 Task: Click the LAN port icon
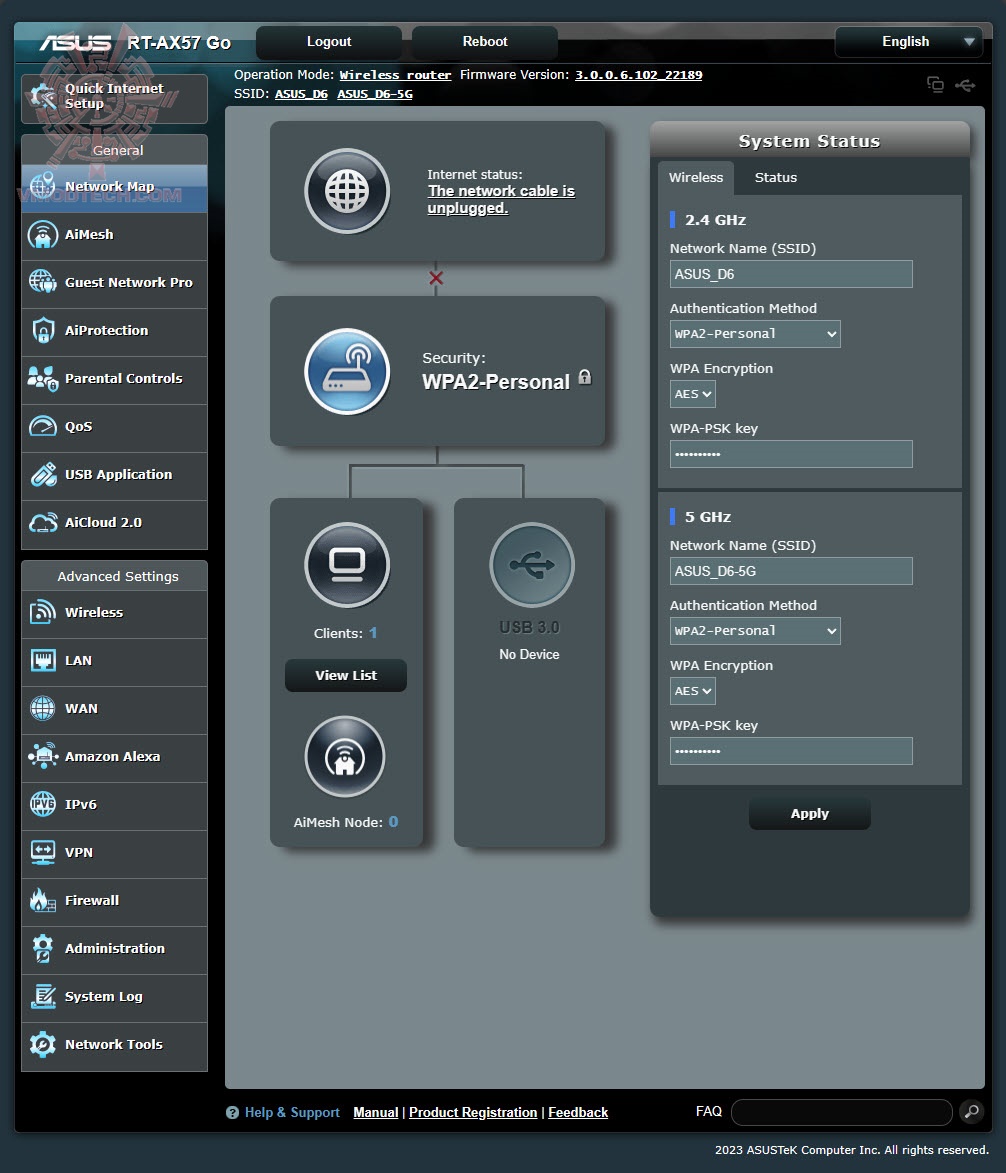(x=43, y=661)
